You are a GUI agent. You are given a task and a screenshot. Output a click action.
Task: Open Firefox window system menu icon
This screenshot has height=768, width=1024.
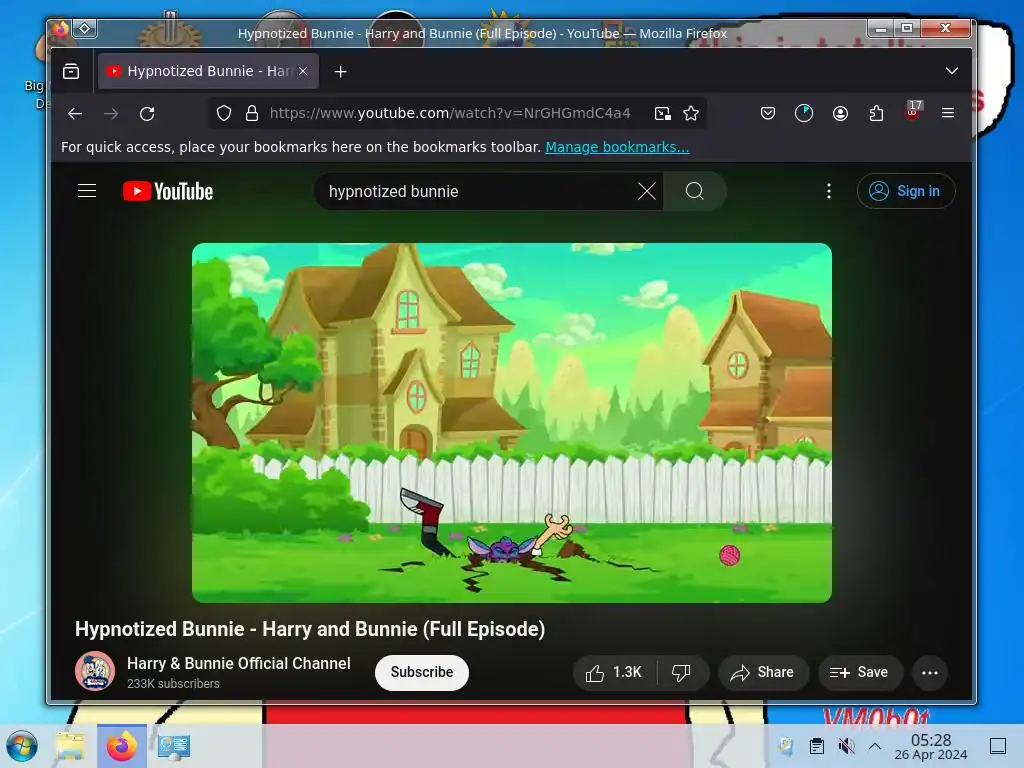point(61,28)
